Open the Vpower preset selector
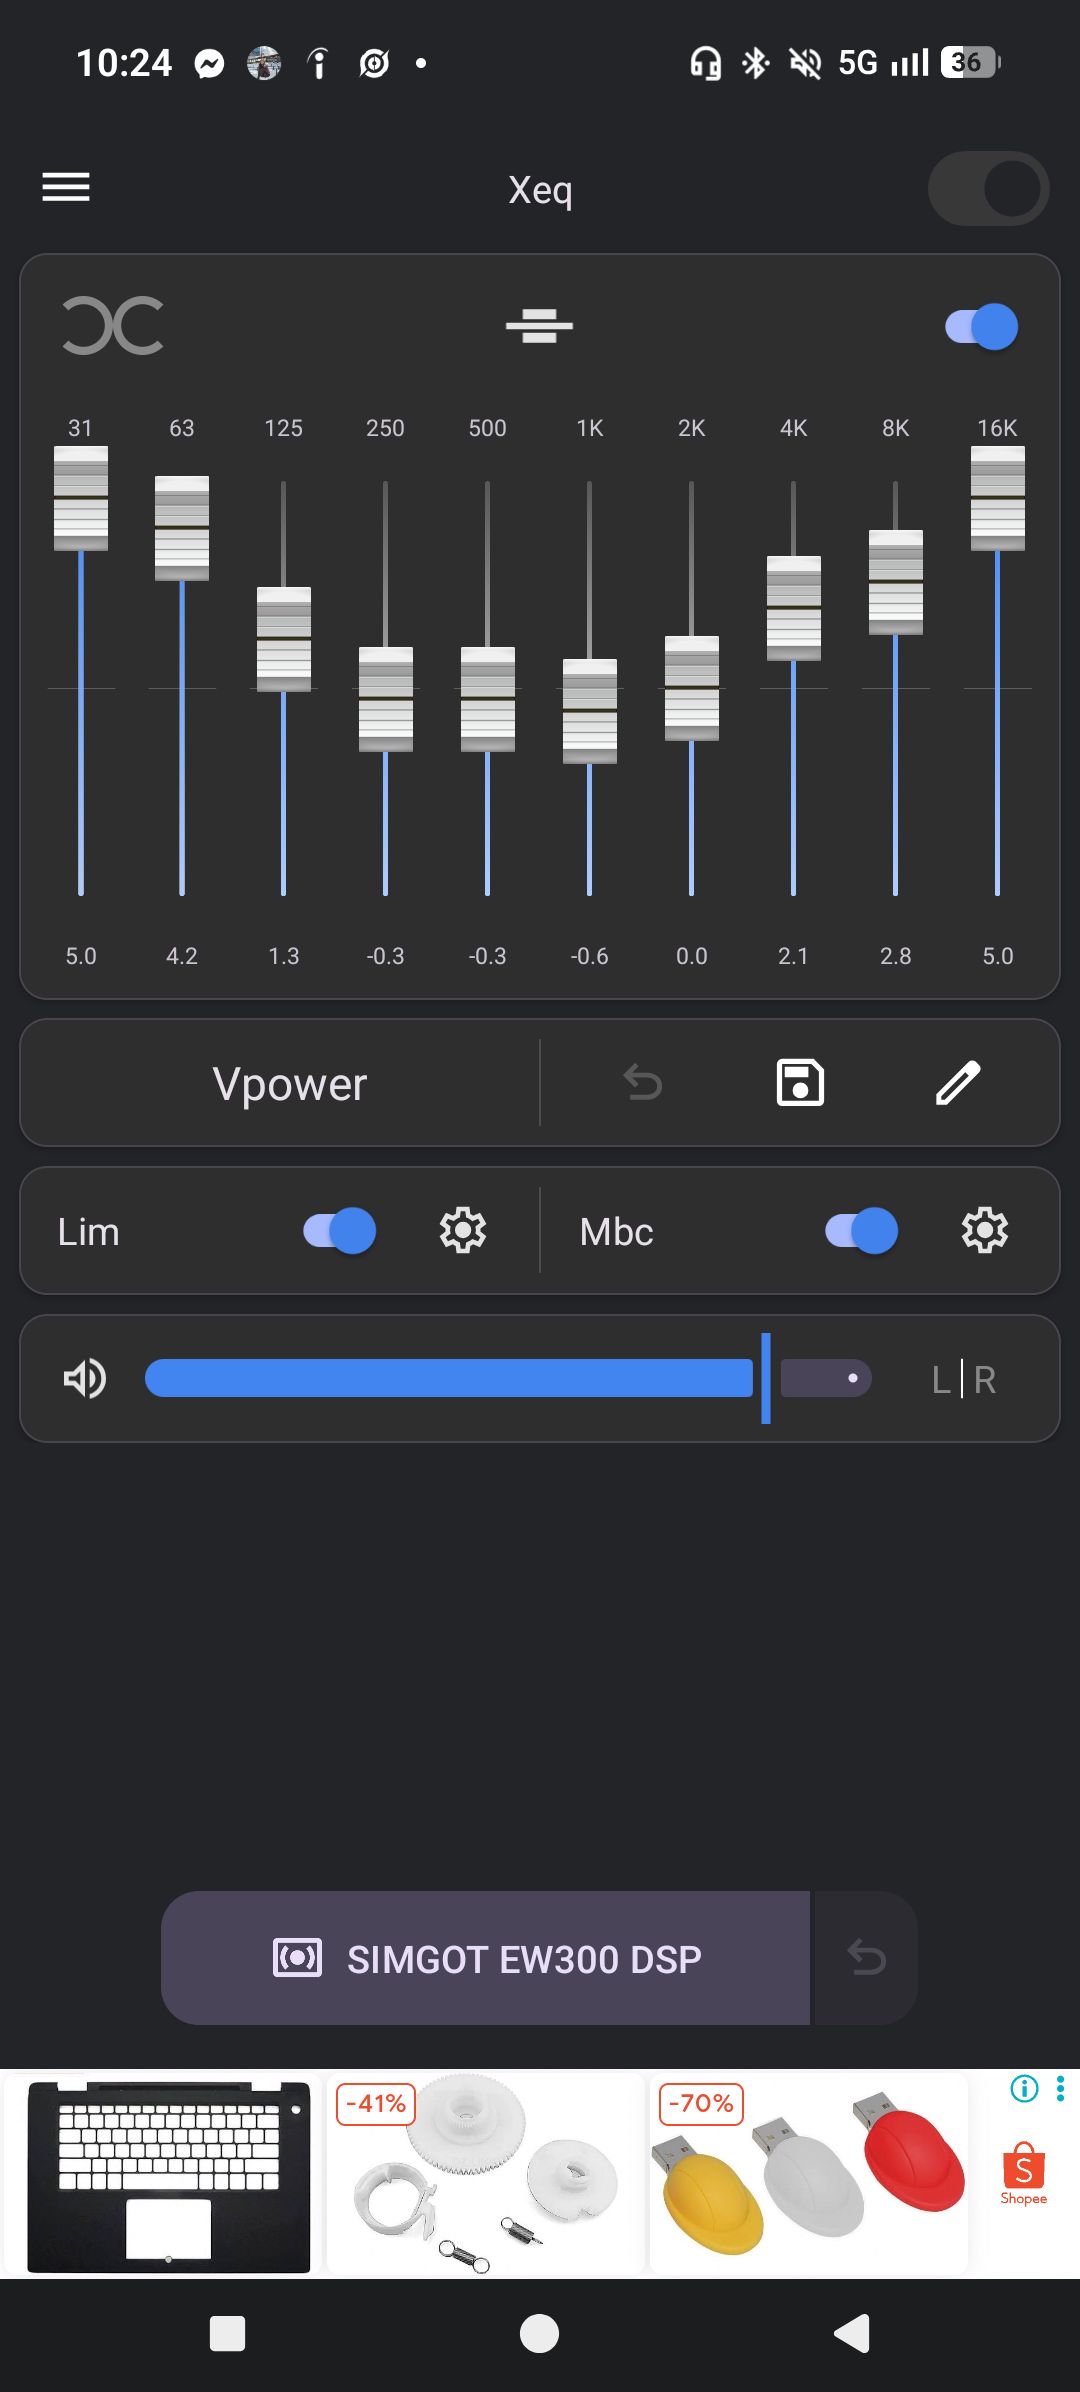 pyautogui.click(x=290, y=1084)
